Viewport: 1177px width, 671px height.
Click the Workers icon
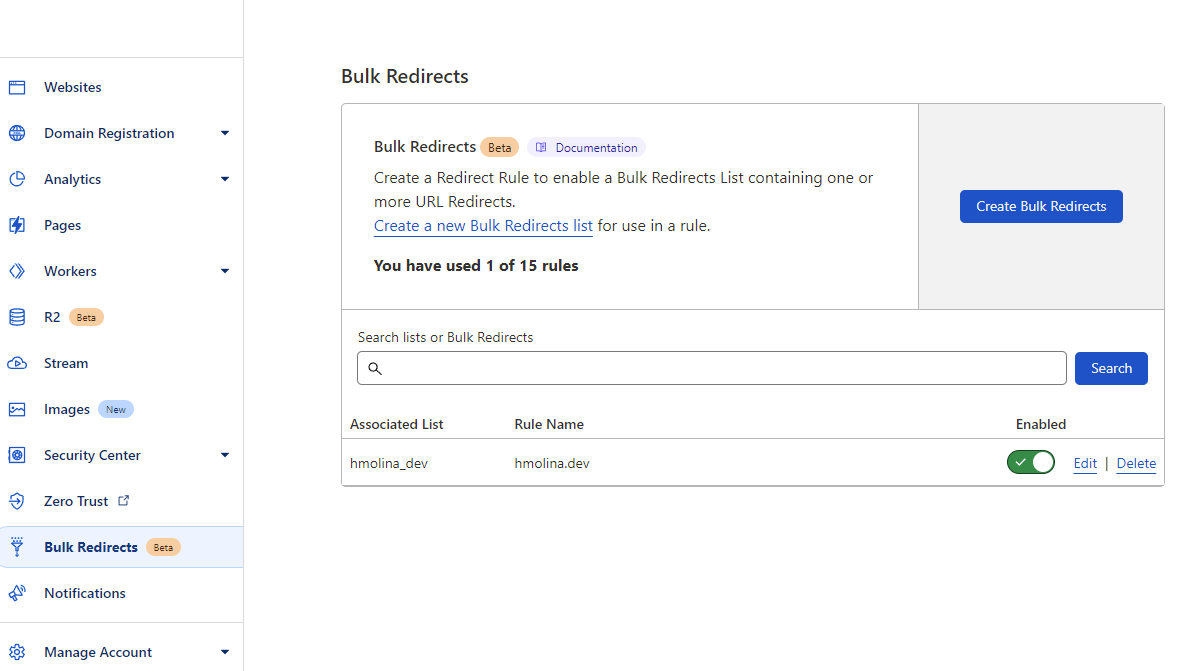pyautogui.click(x=16, y=271)
